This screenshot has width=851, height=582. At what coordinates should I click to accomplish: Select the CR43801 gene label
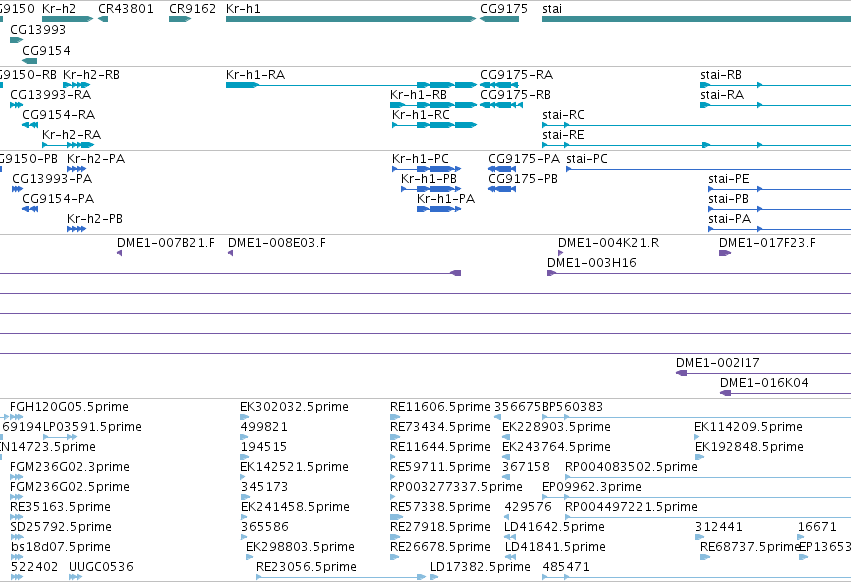coord(126,9)
